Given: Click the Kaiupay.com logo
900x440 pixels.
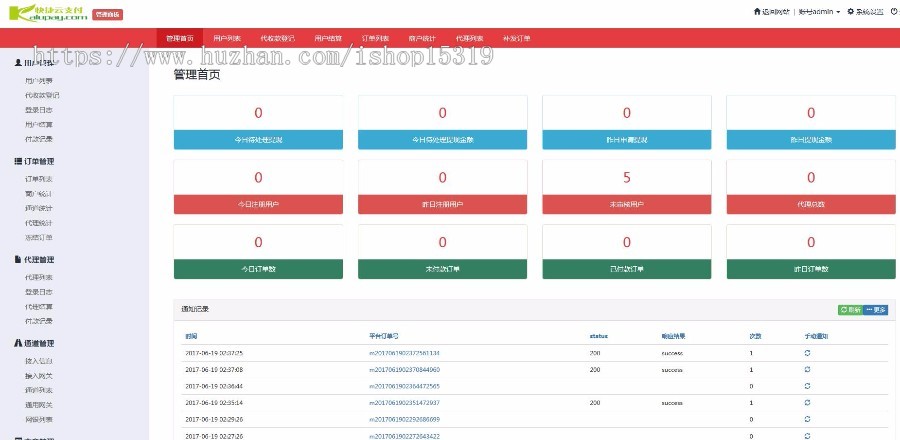Looking at the screenshot, I should (x=48, y=13).
